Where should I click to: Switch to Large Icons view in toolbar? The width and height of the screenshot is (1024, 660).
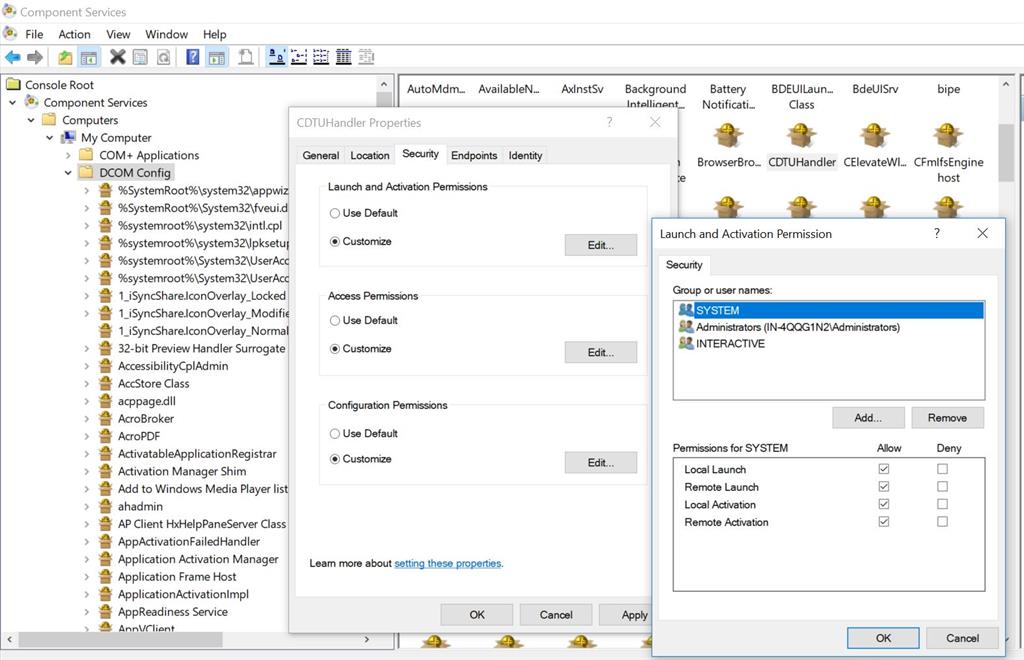[x=277, y=57]
